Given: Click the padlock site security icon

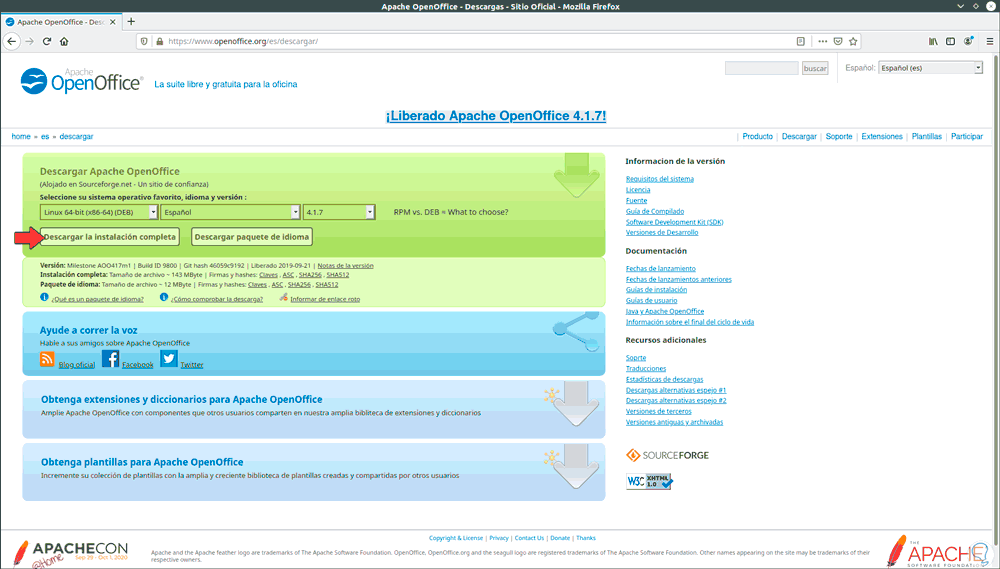Looking at the screenshot, I should point(159,41).
